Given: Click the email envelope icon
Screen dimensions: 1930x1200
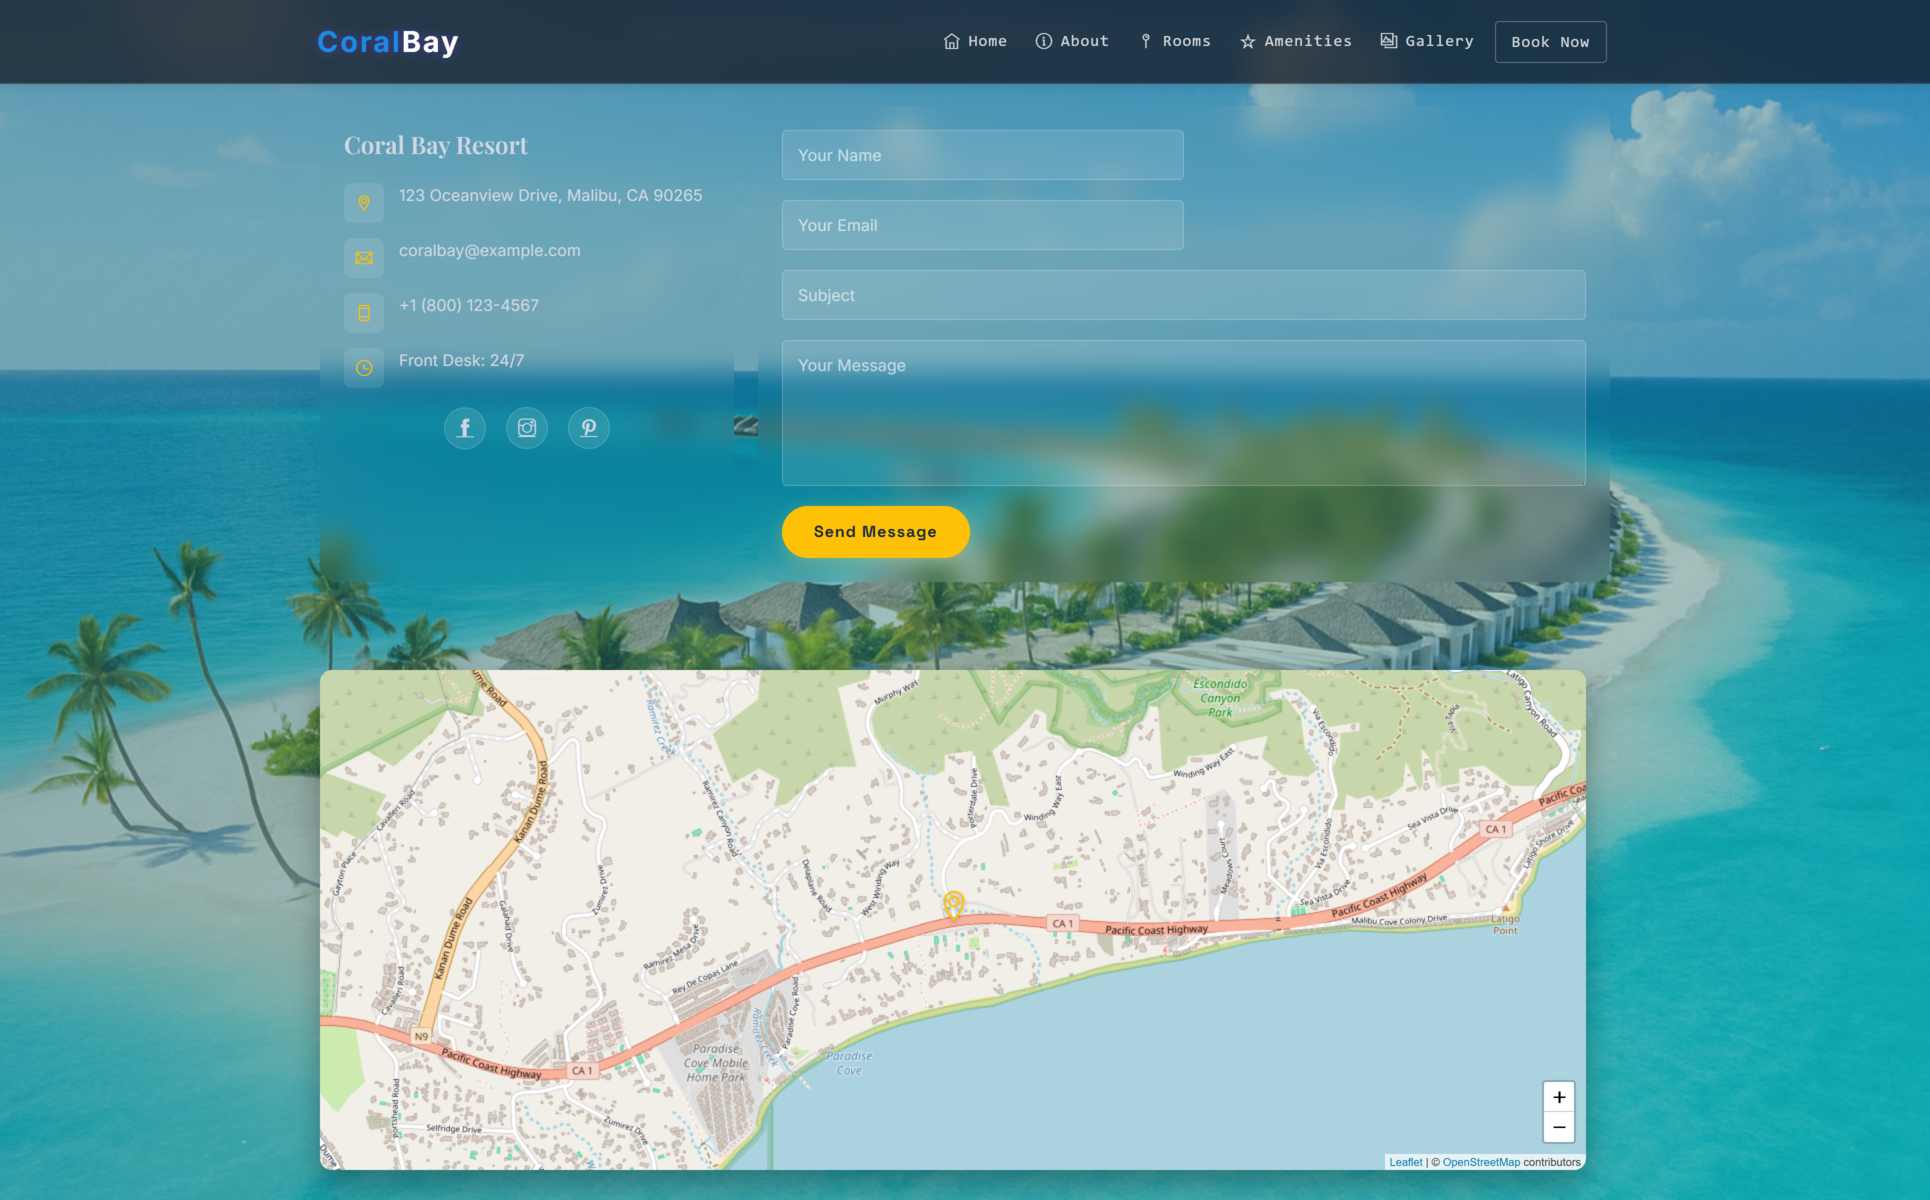Looking at the screenshot, I should pyautogui.click(x=364, y=258).
